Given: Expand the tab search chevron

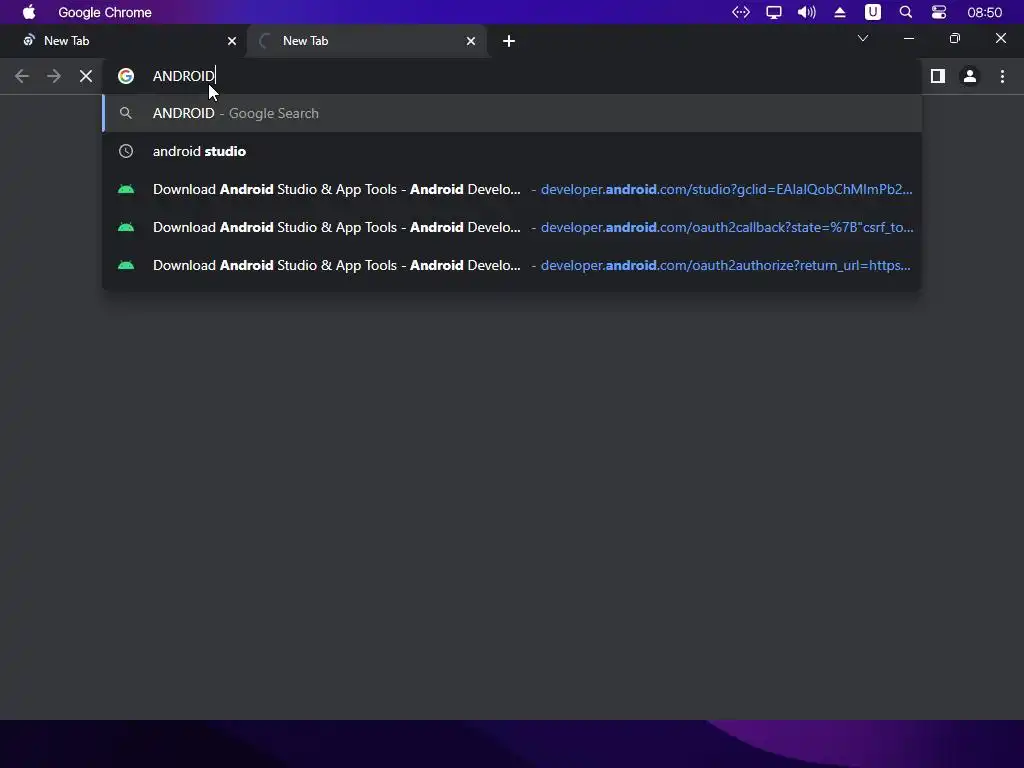Looking at the screenshot, I should [x=863, y=39].
